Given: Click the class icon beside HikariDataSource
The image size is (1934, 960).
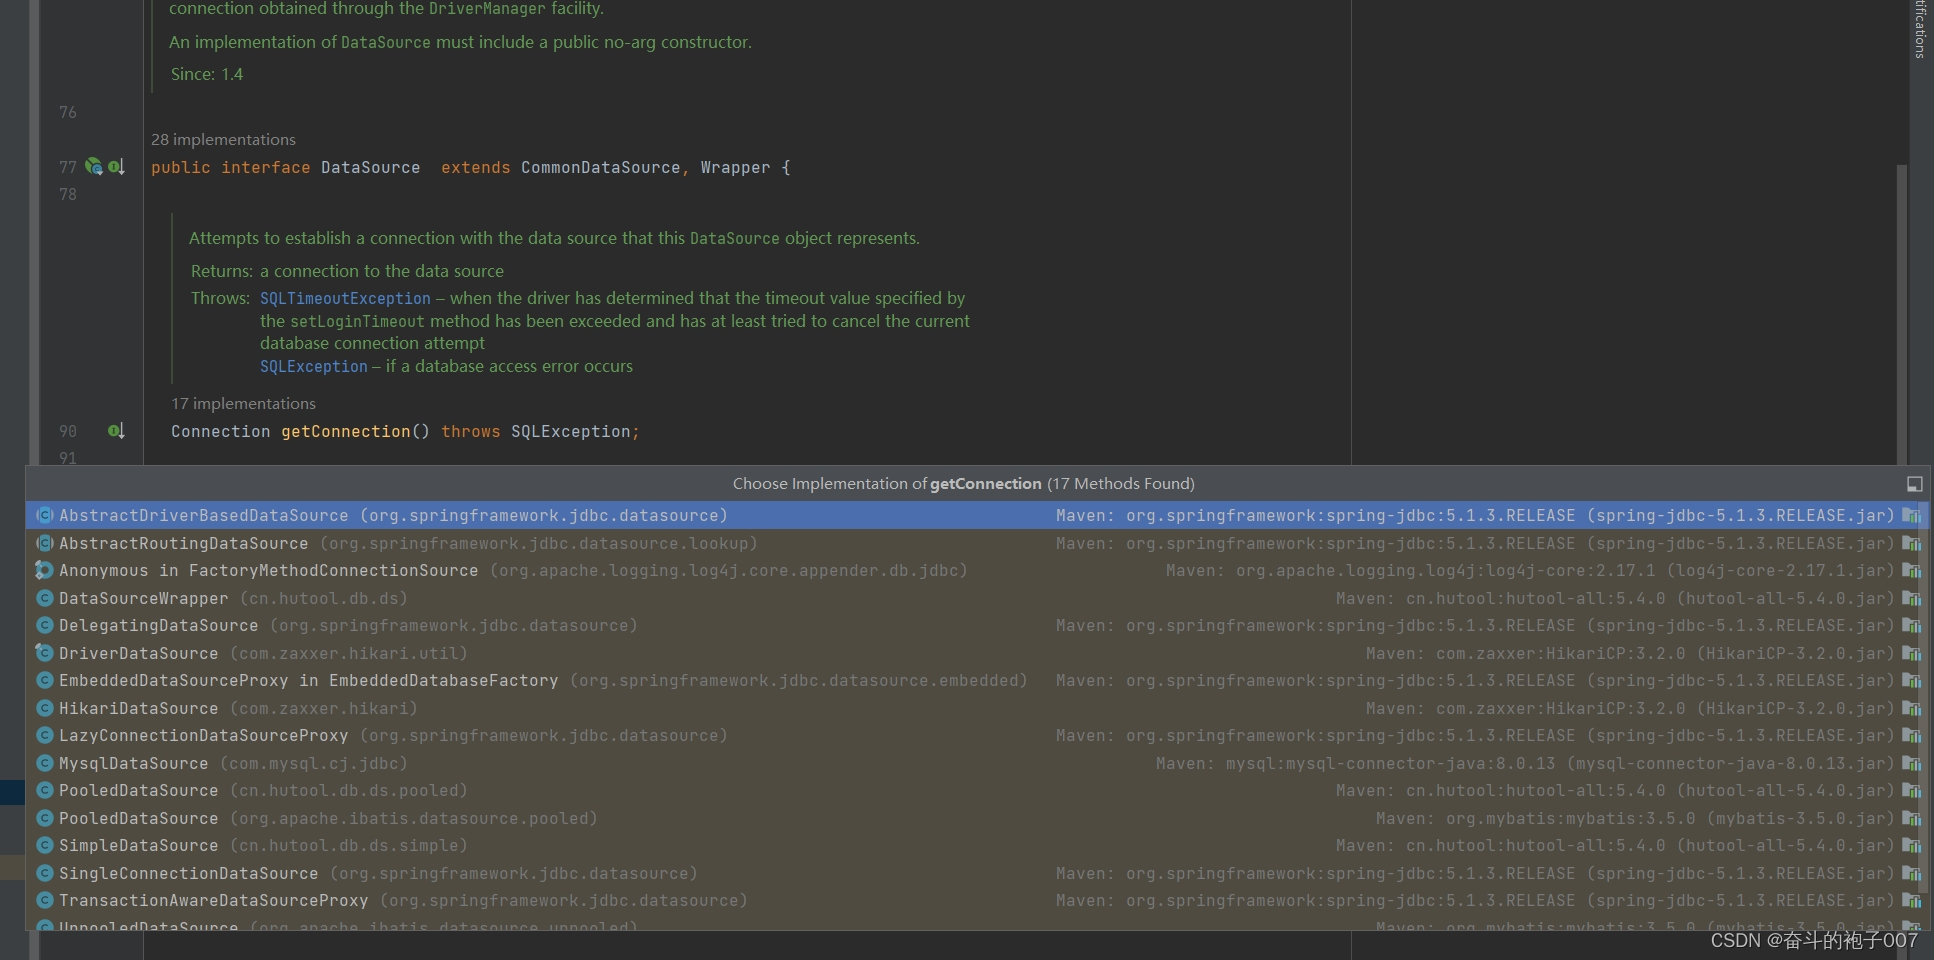Looking at the screenshot, I should 45,708.
